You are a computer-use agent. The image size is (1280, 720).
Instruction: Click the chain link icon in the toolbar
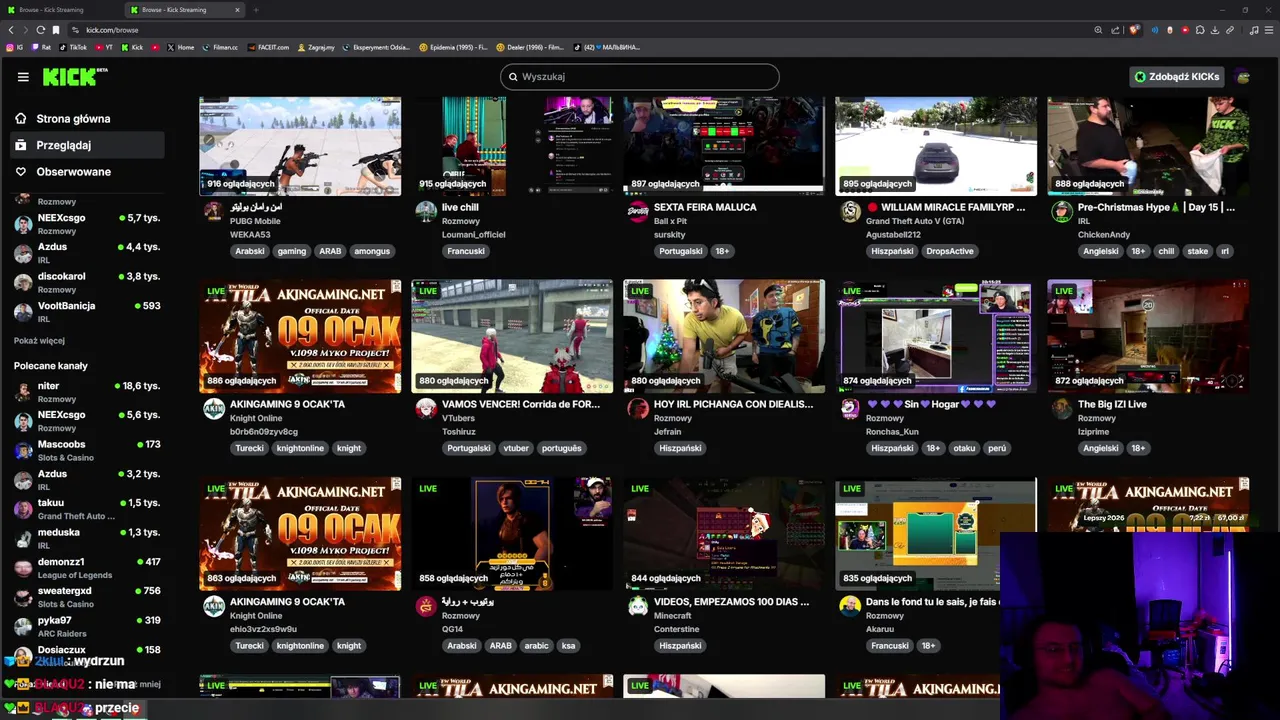tap(1230, 30)
